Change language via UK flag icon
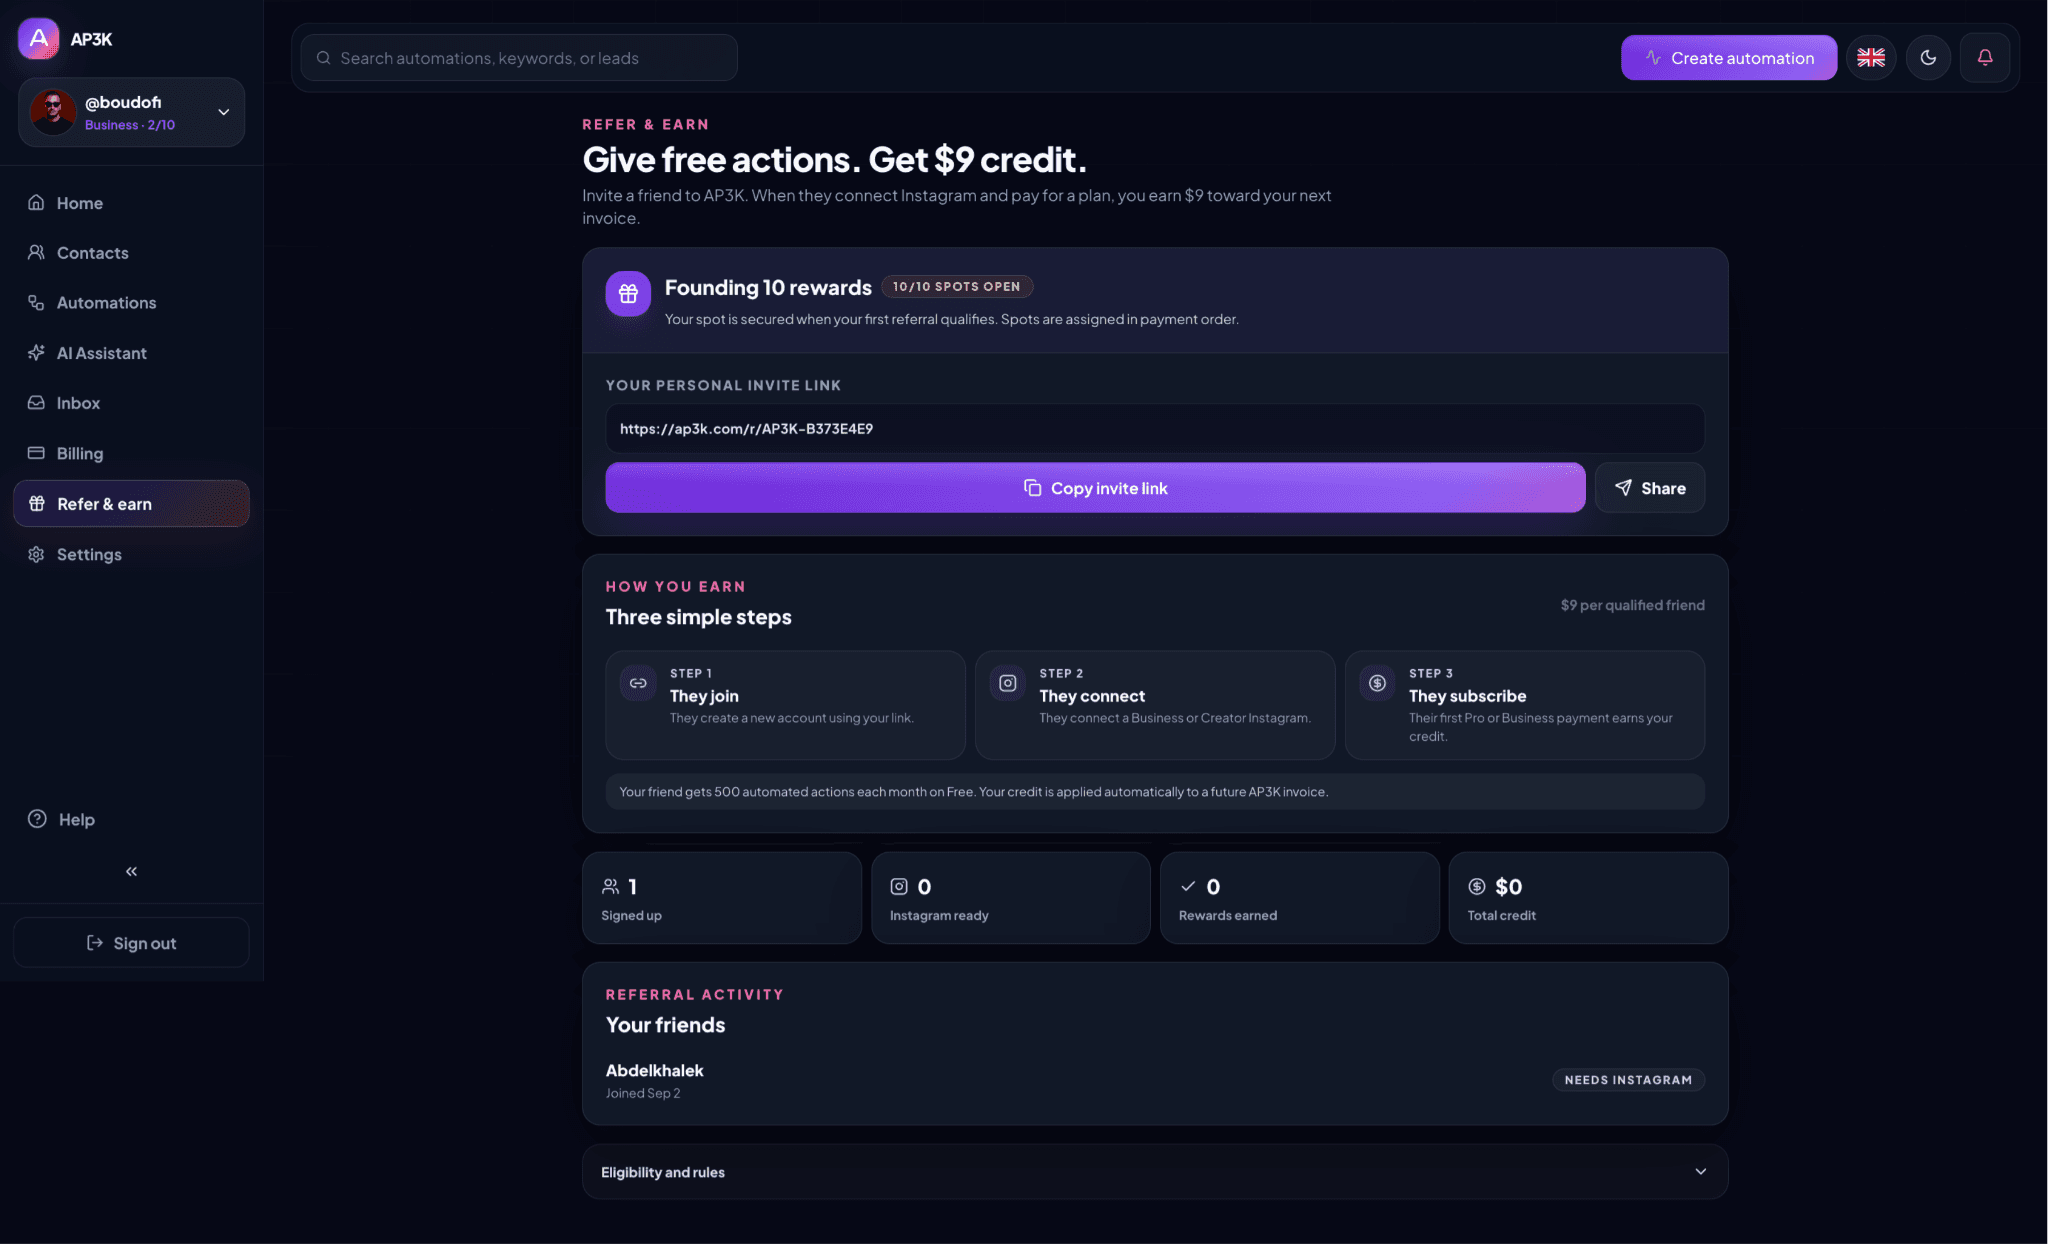Viewport: 2048px width, 1244px height. pos(1871,58)
